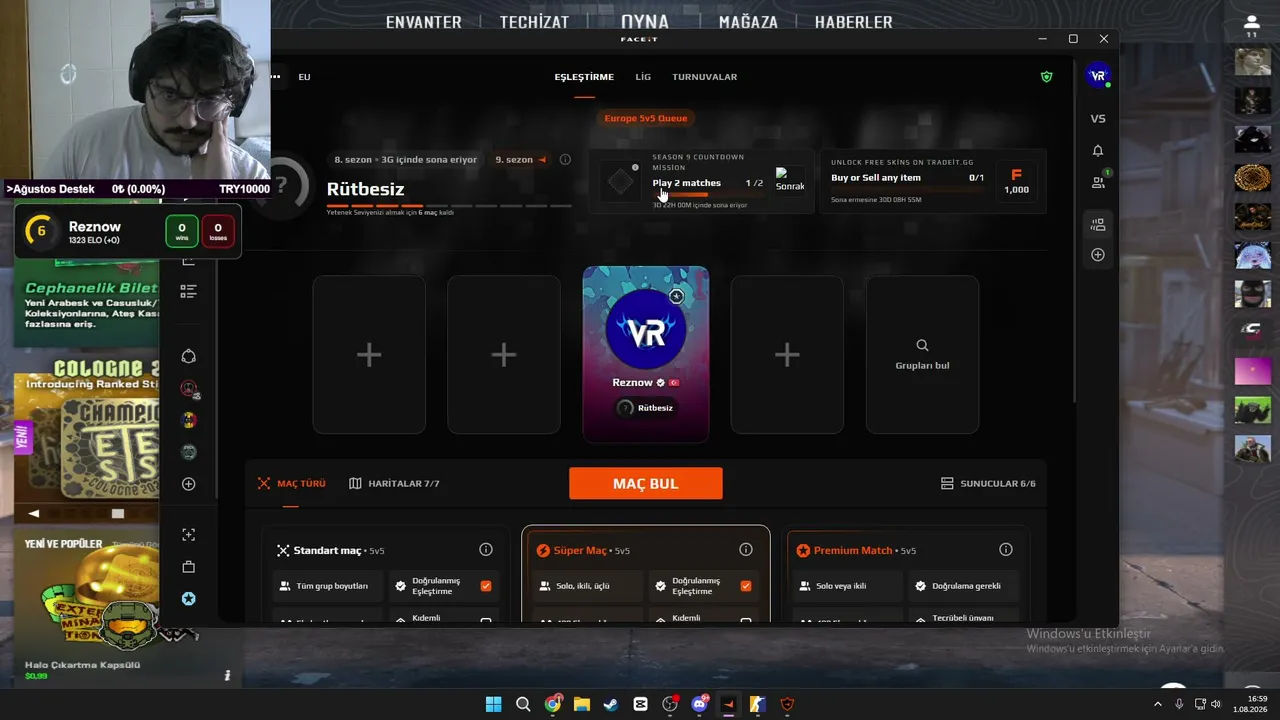Open the SUNUCULAR 6/6 server selector
This screenshot has width=1280, height=720.
point(988,484)
